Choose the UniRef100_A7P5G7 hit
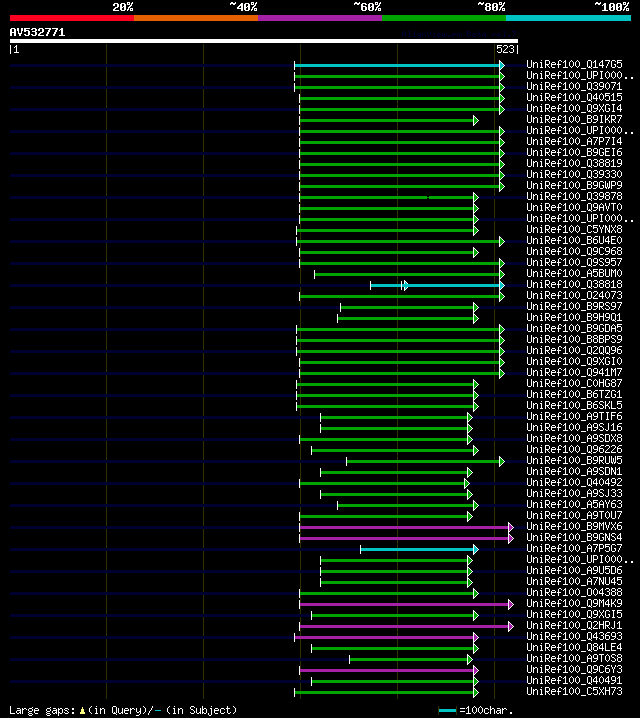The height and width of the screenshot is (718, 640). [574, 548]
